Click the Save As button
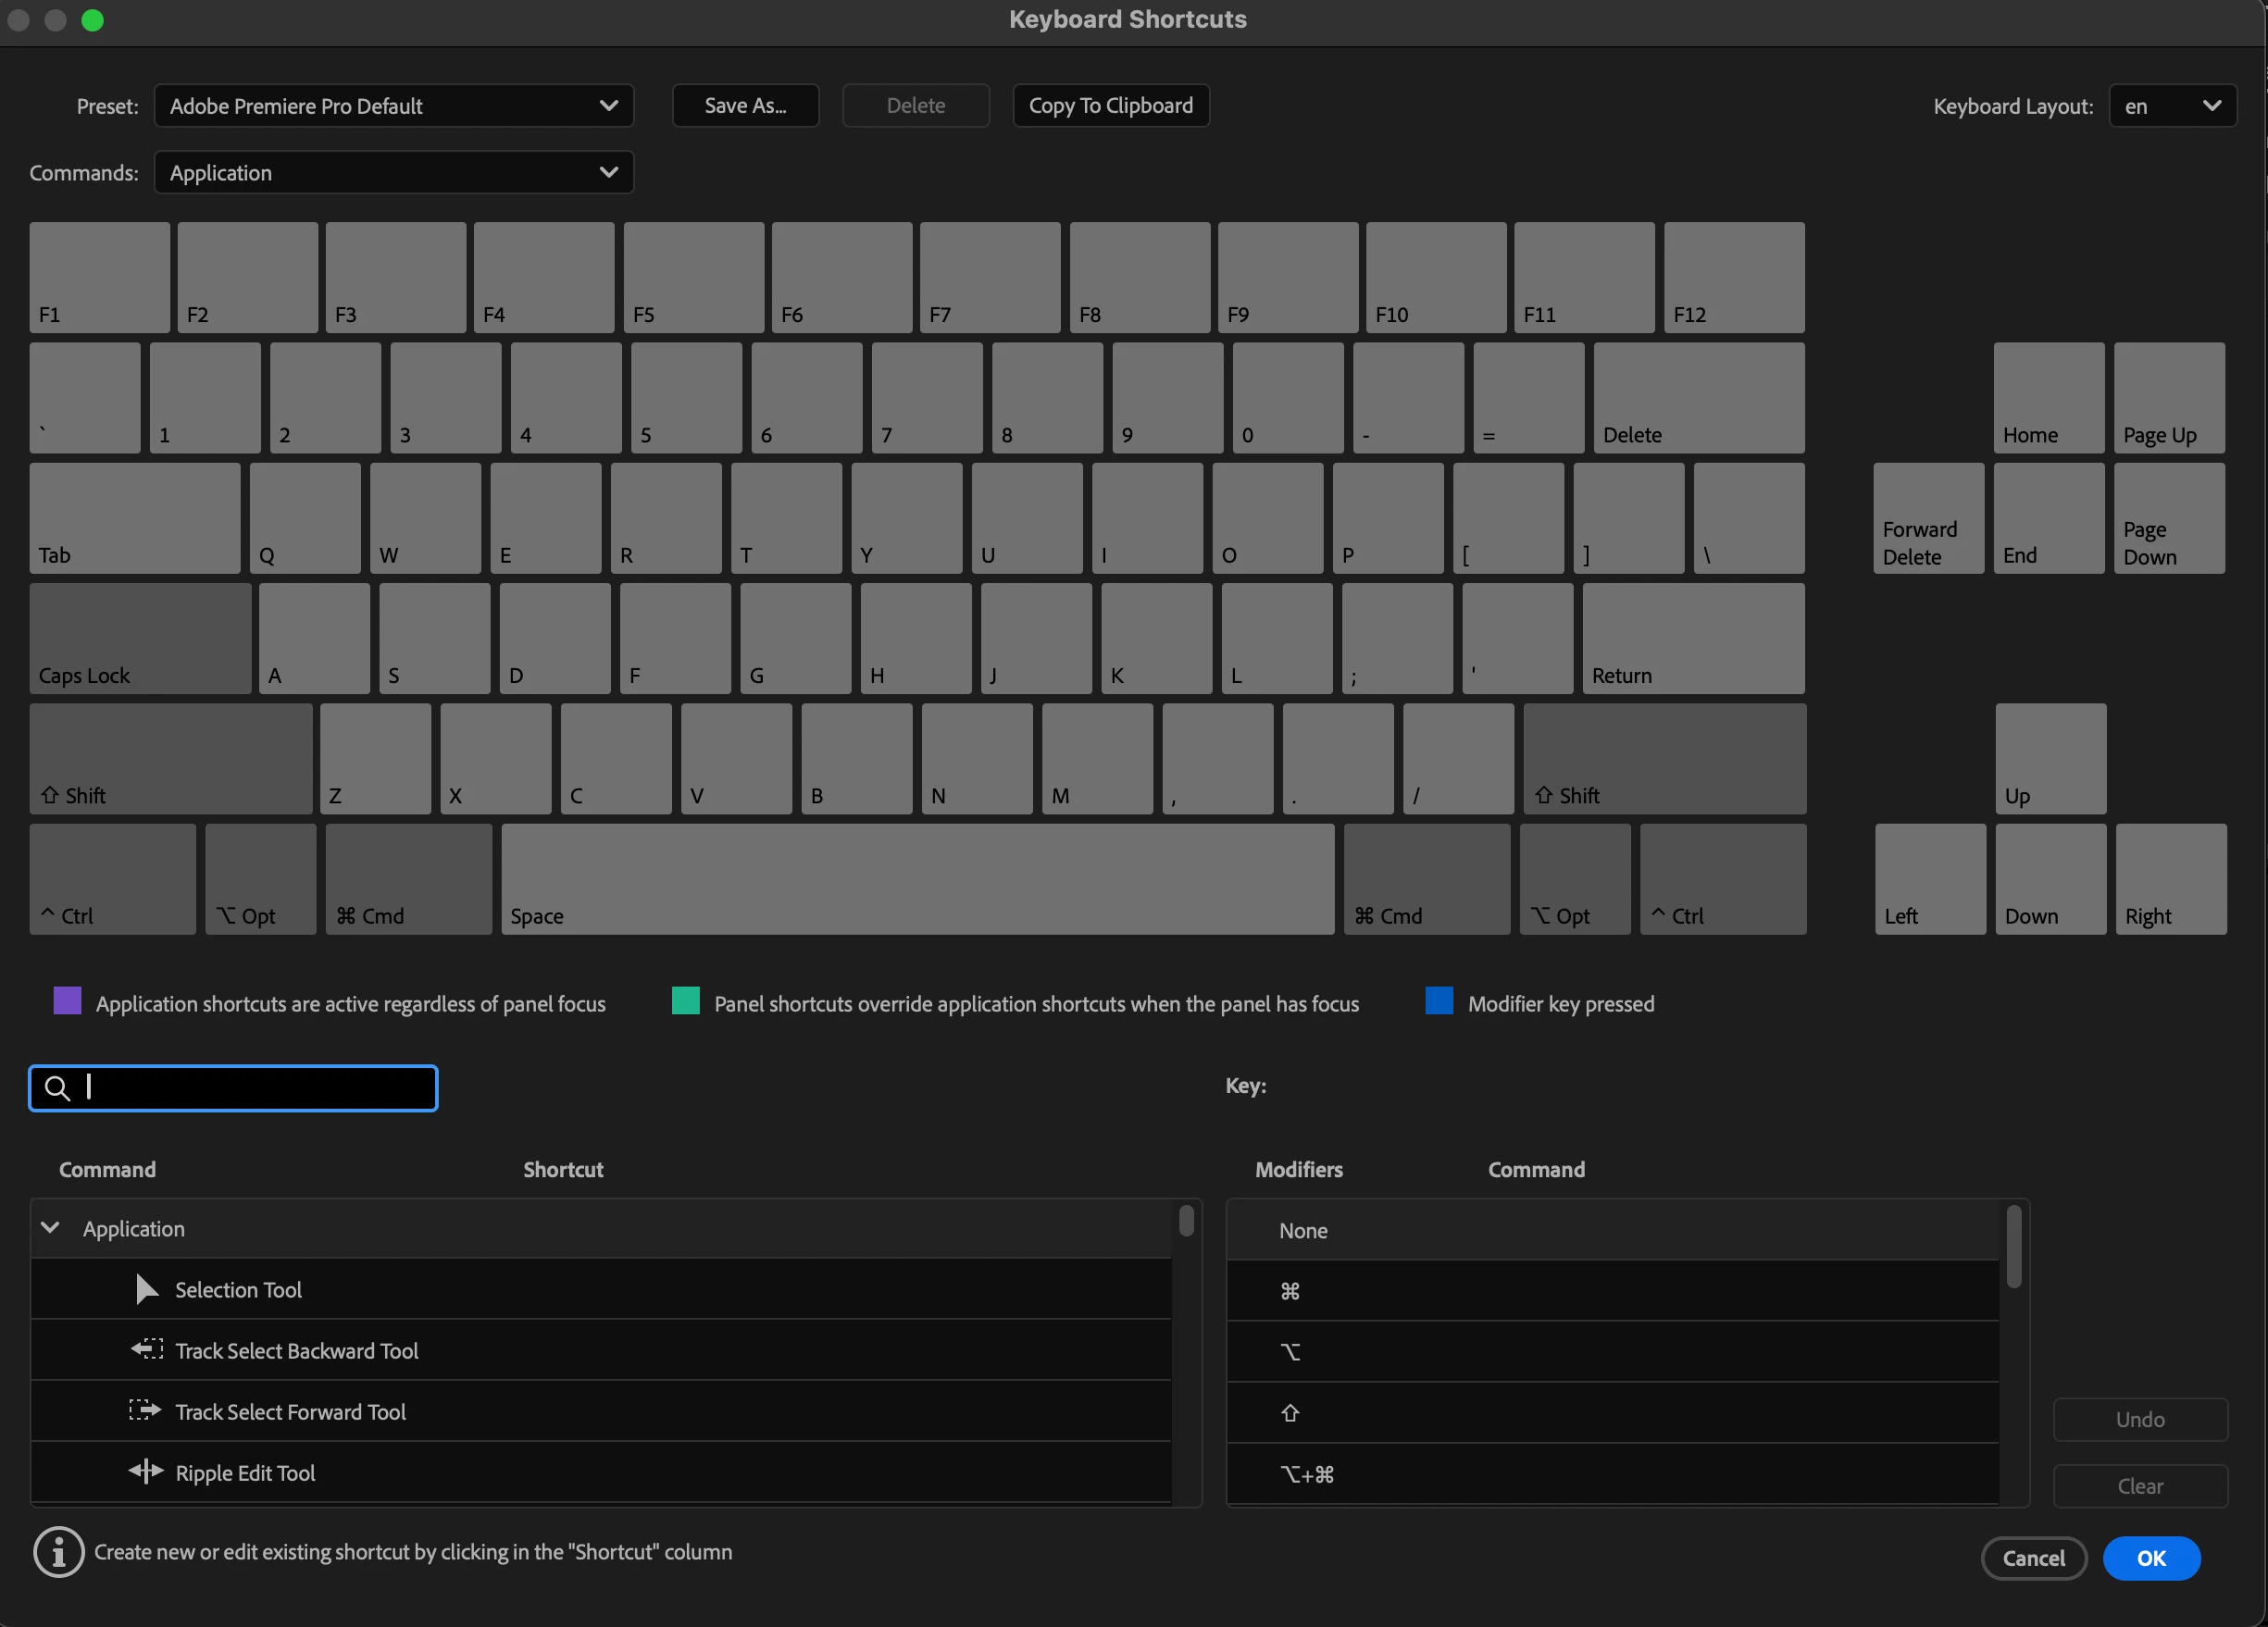Viewport: 2268px width, 1627px height. pos(745,106)
